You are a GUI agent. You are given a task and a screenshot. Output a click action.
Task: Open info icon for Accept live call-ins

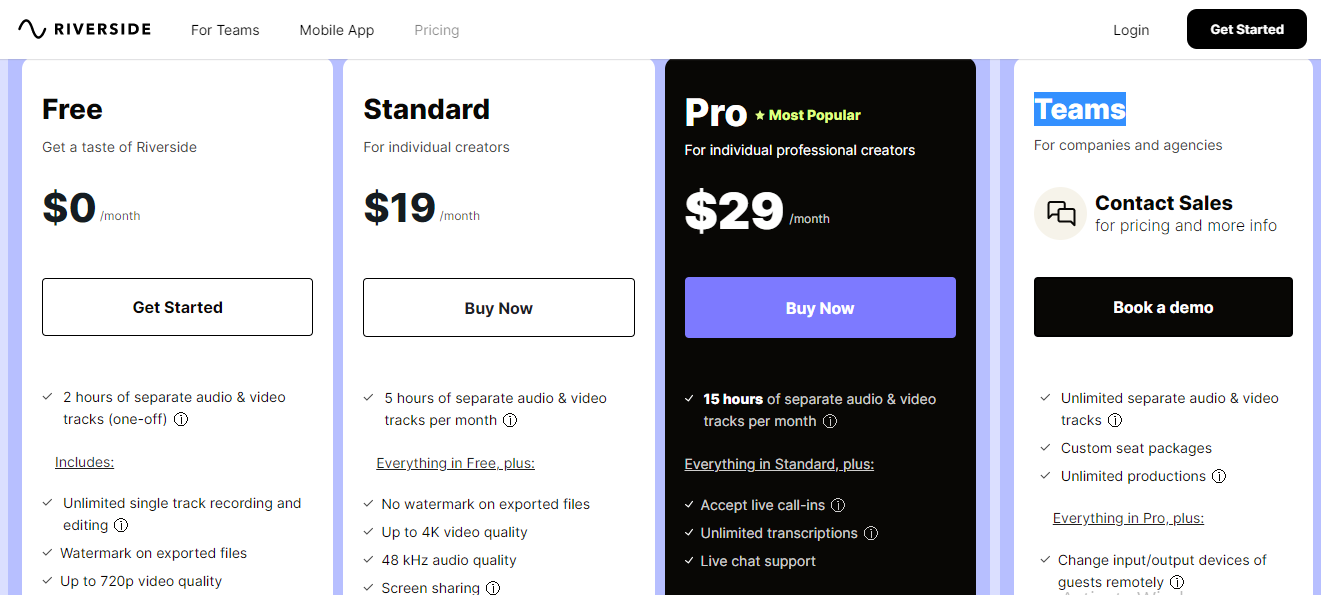[x=838, y=506]
